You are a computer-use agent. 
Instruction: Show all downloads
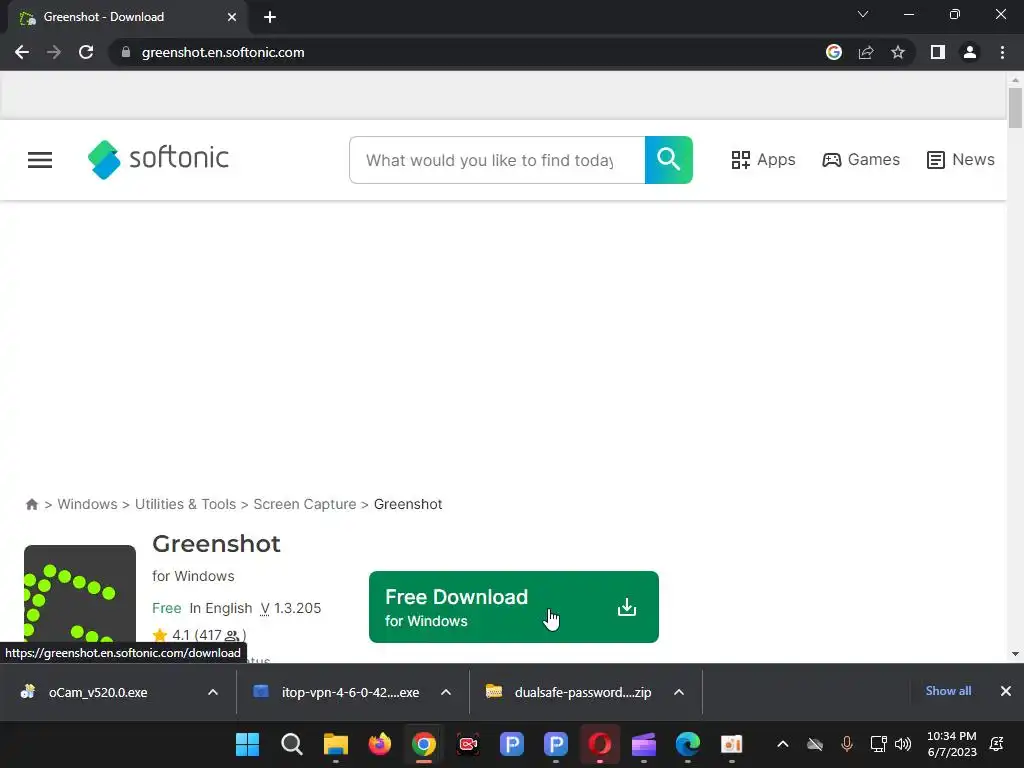tap(948, 691)
